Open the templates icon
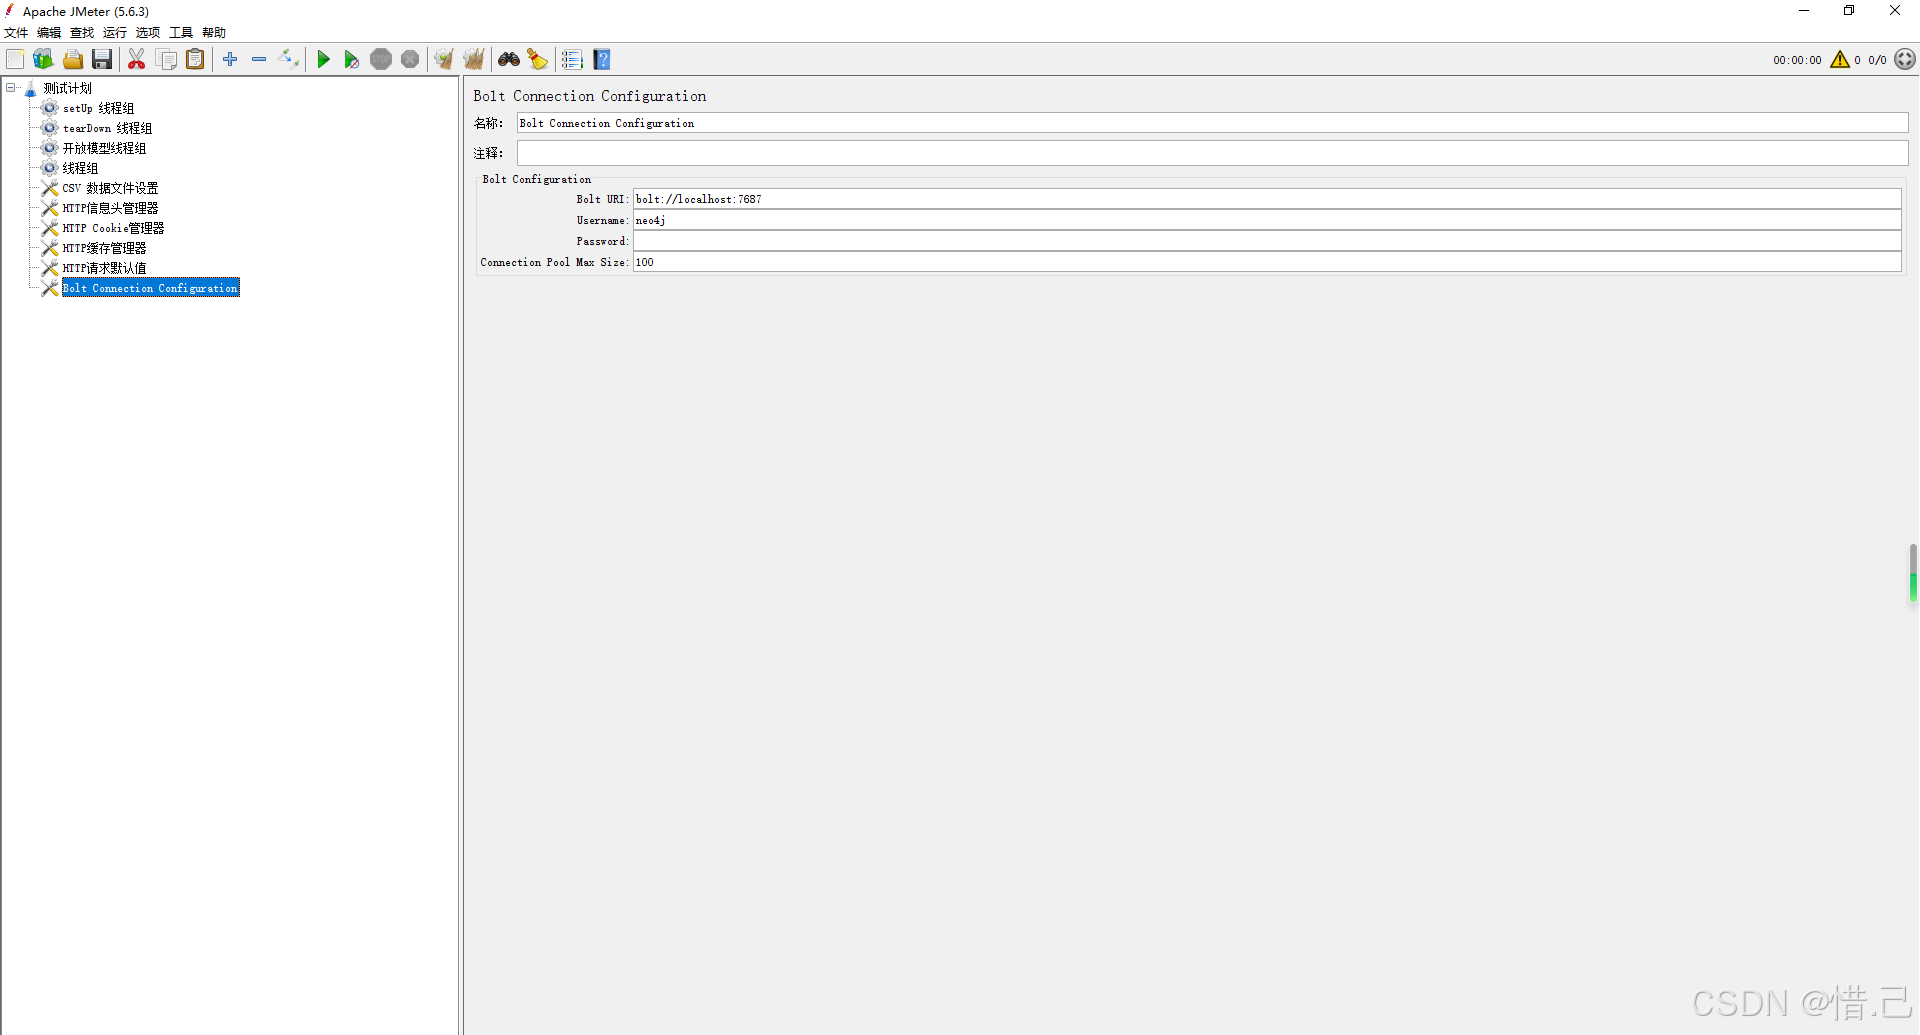Screen dimensions: 1920x1035 click(x=43, y=60)
